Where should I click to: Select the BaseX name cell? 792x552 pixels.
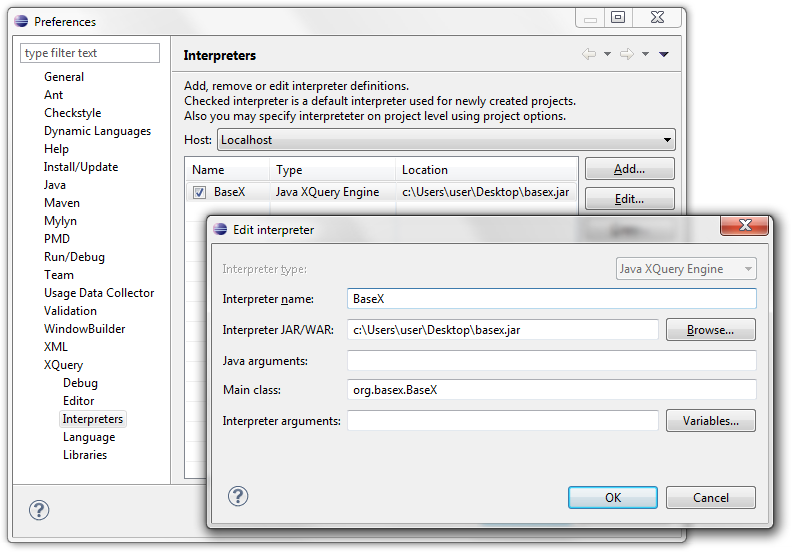coord(229,192)
